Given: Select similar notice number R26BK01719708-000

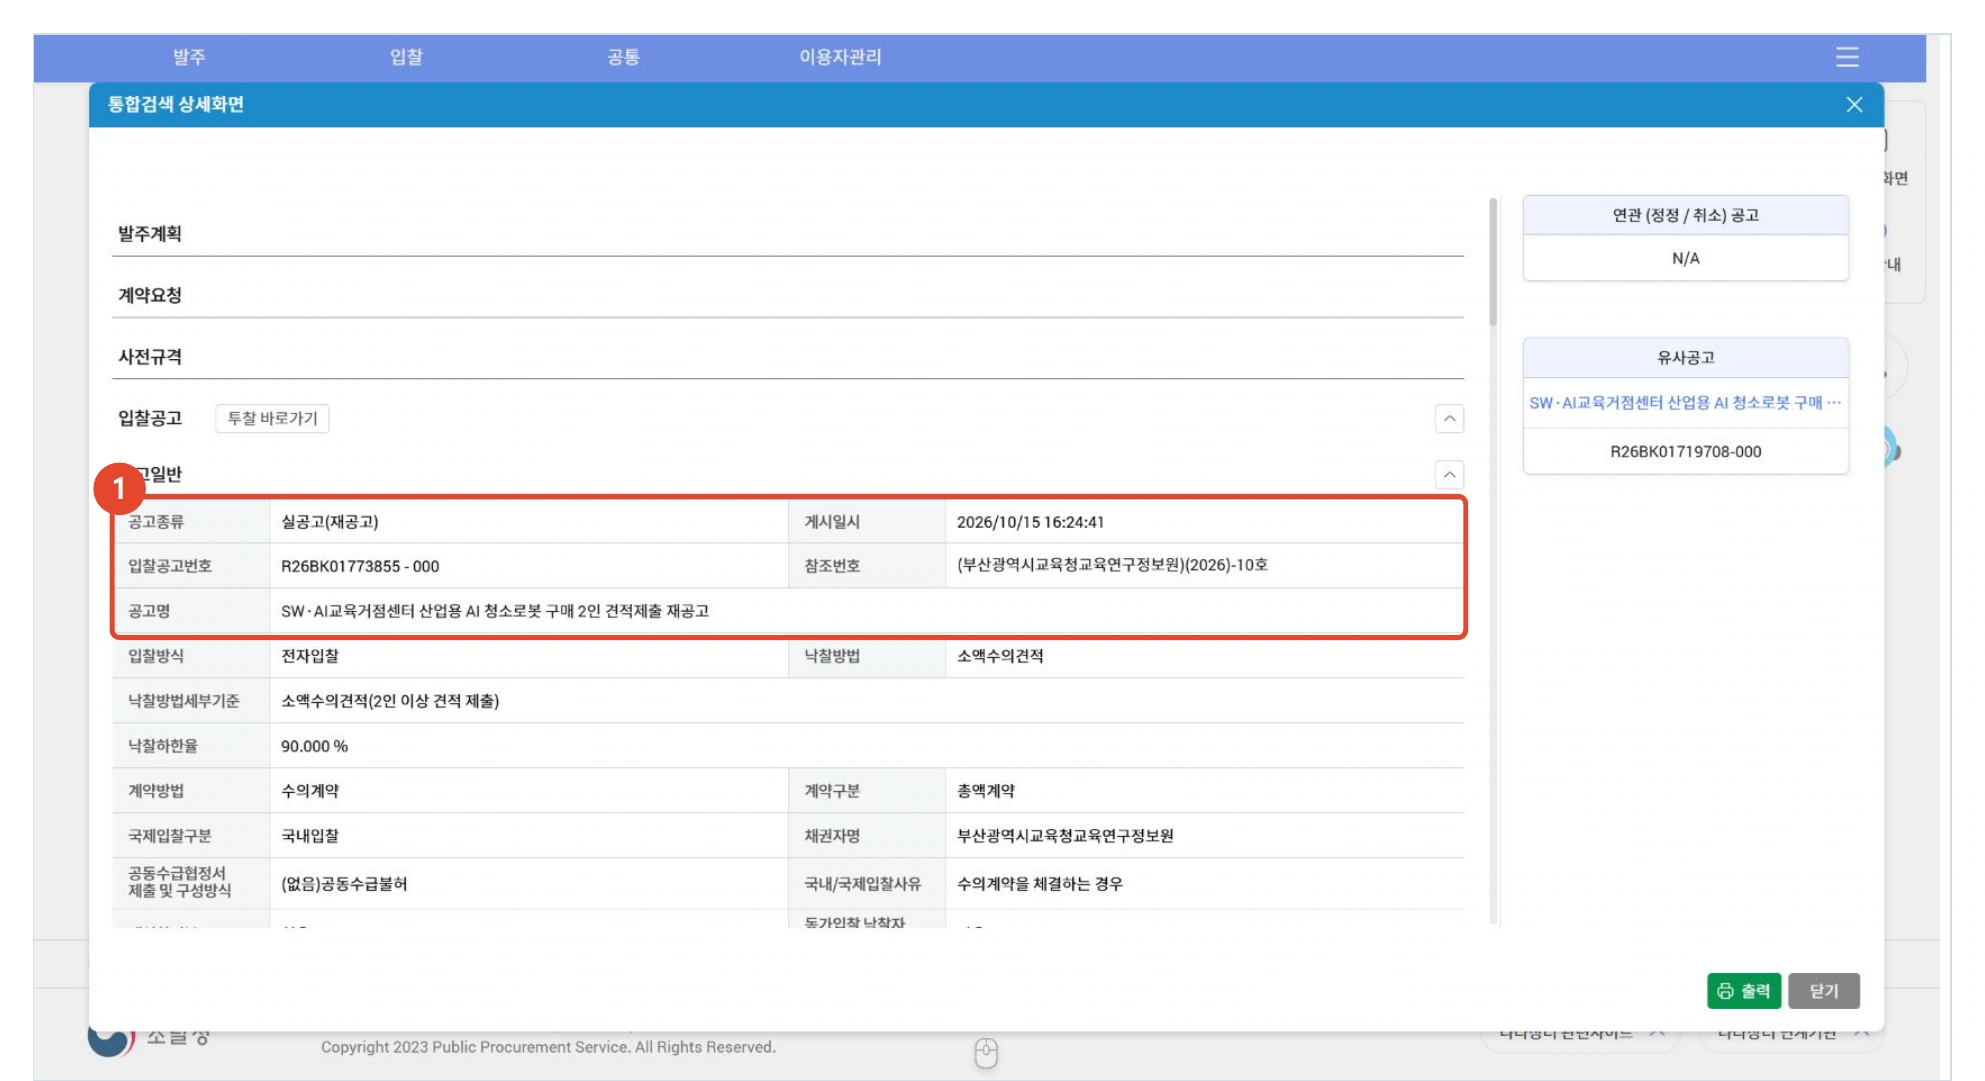Looking at the screenshot, I should click(x=1685, y=452).
